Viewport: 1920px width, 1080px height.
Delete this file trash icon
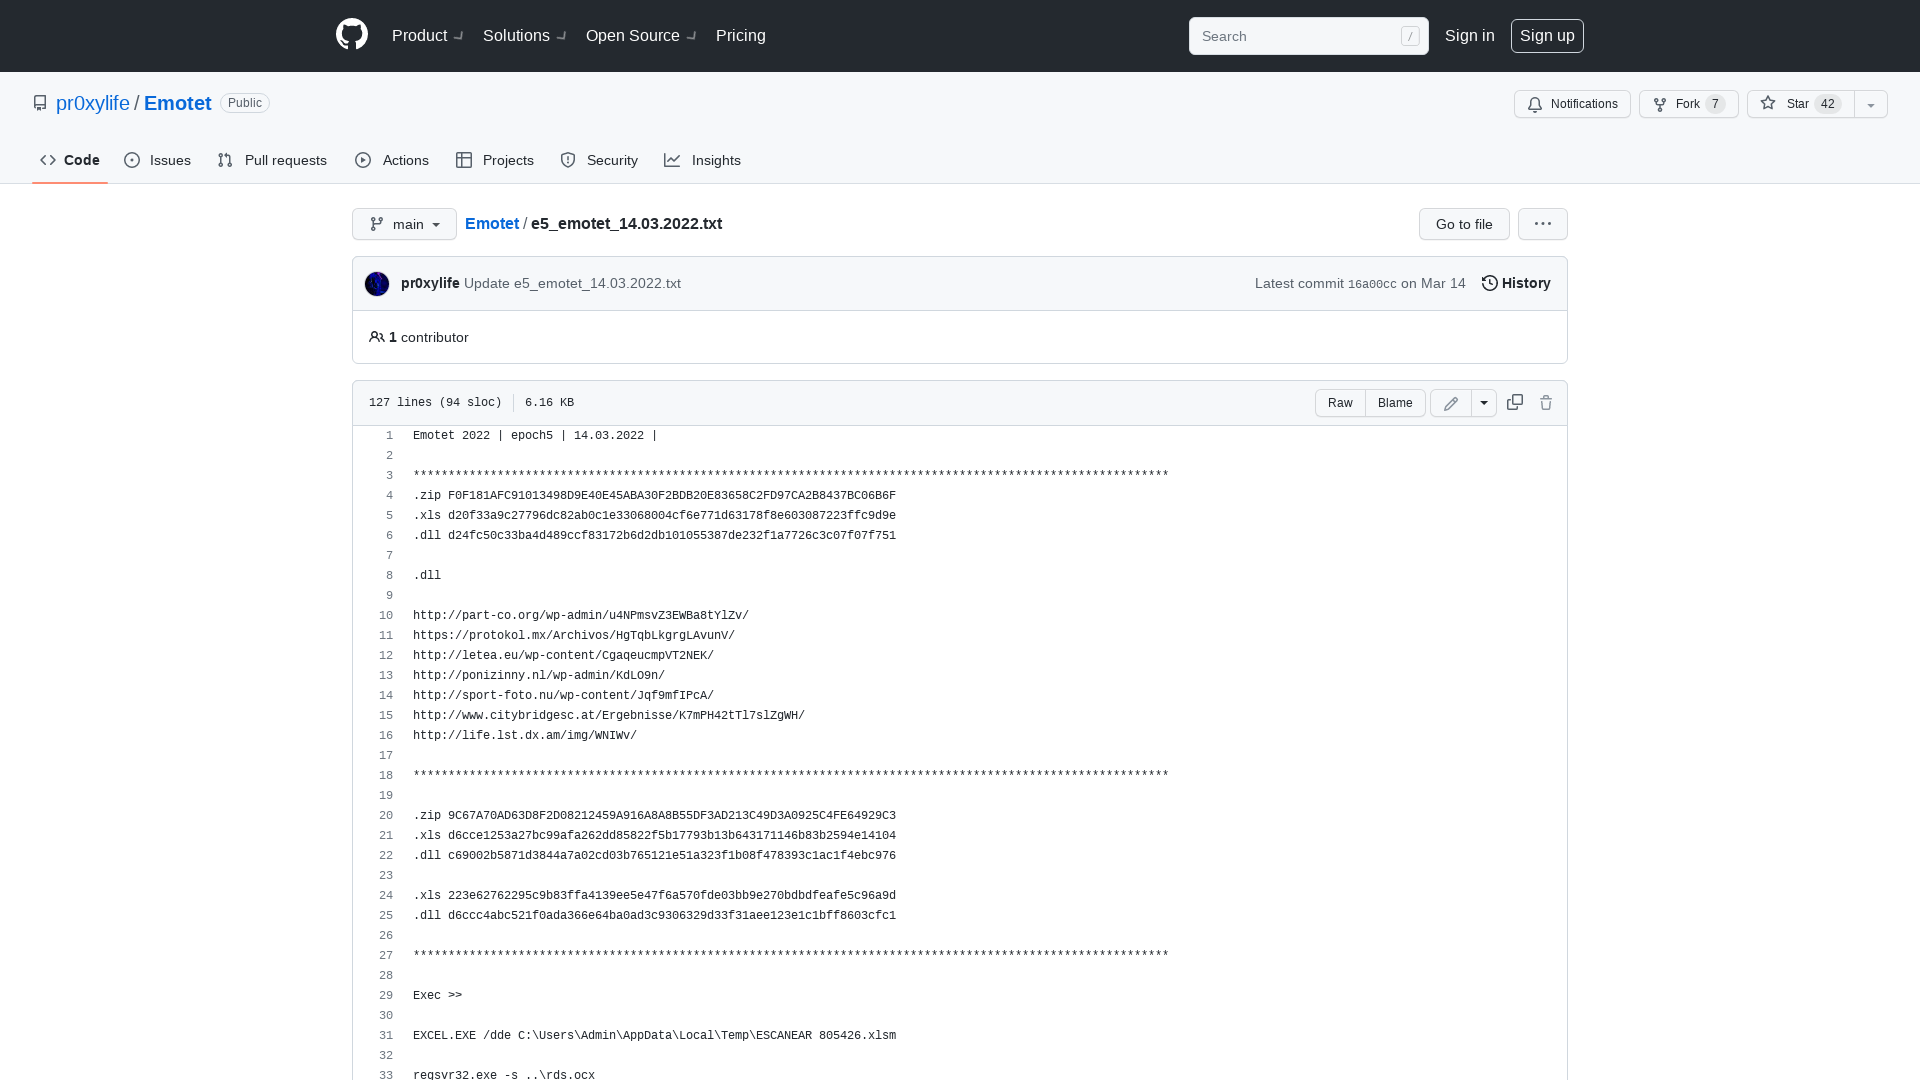coord(1546,402)
